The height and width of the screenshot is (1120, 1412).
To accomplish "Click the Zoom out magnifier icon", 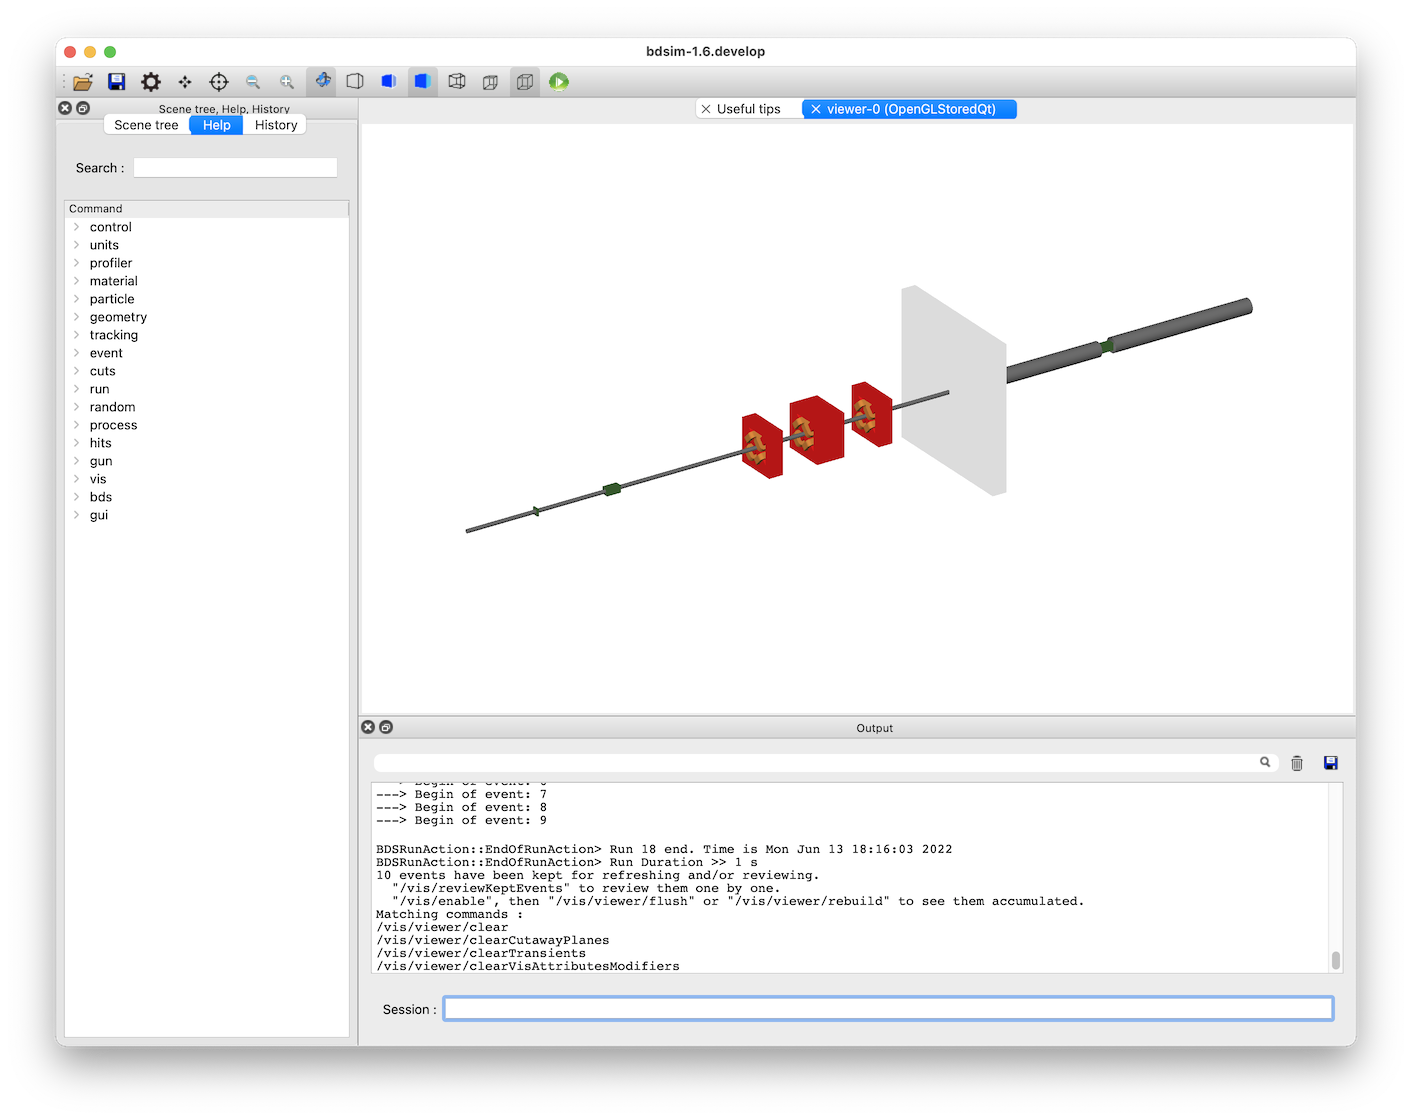I will (253, 82).
